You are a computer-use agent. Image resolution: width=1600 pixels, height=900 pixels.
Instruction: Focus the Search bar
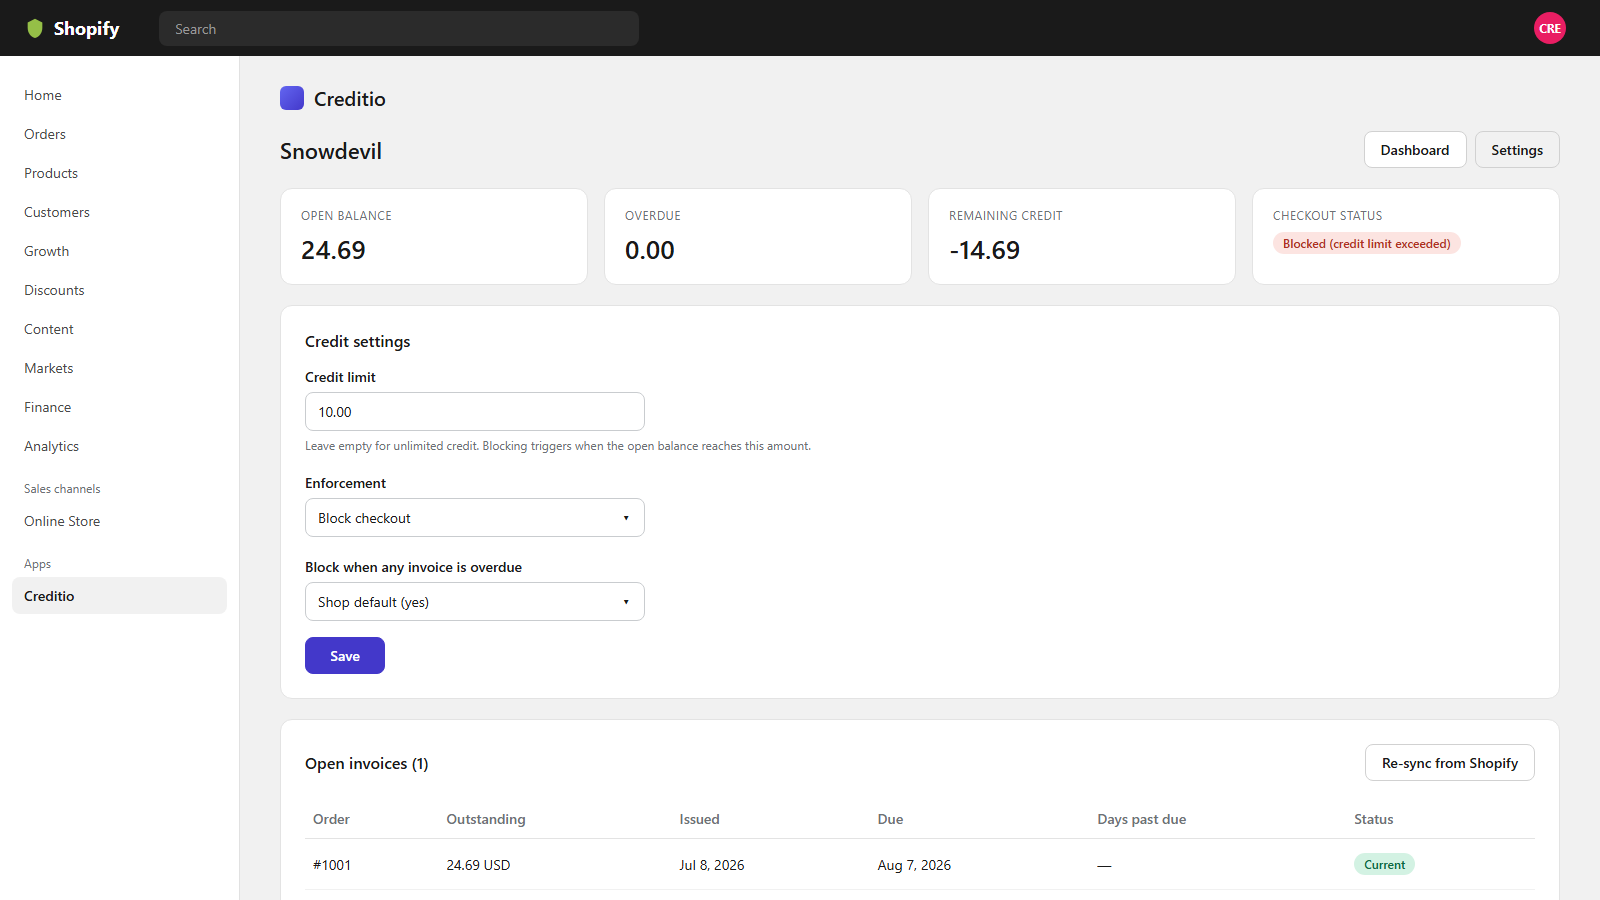pyautogui.click(x=399, y=29)
